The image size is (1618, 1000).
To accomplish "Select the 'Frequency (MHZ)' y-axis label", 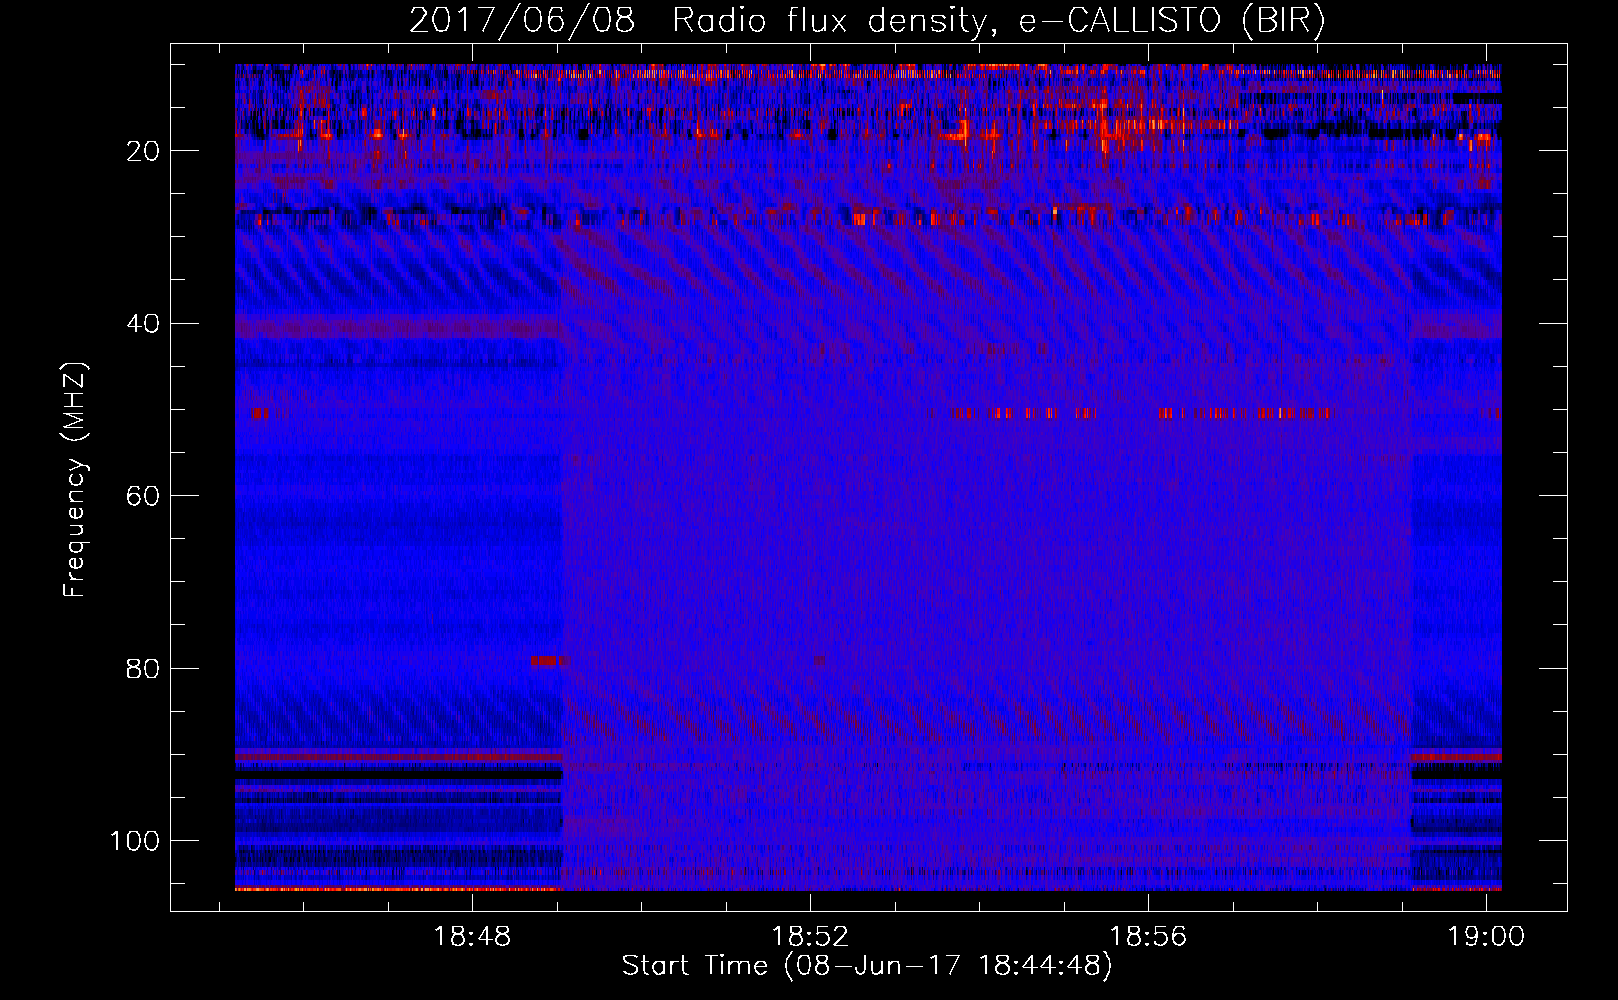I will (x=75, y=480).
